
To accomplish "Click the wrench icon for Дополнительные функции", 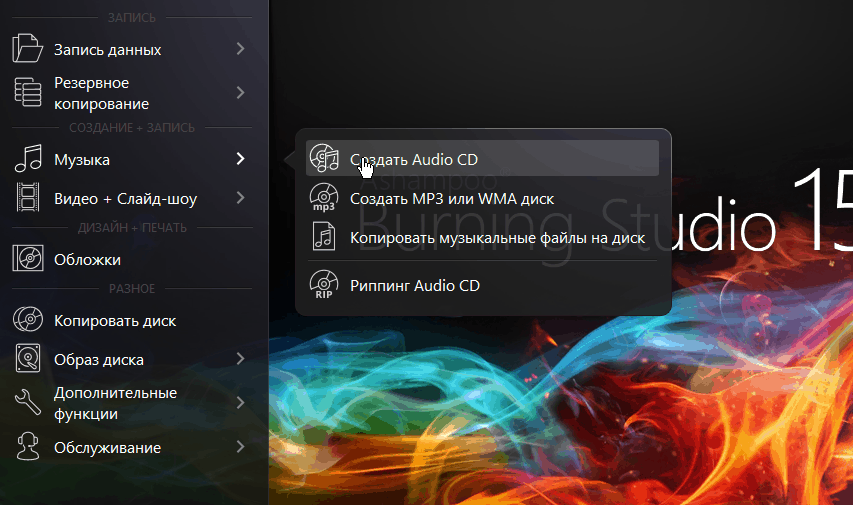I will pos(27,403).
